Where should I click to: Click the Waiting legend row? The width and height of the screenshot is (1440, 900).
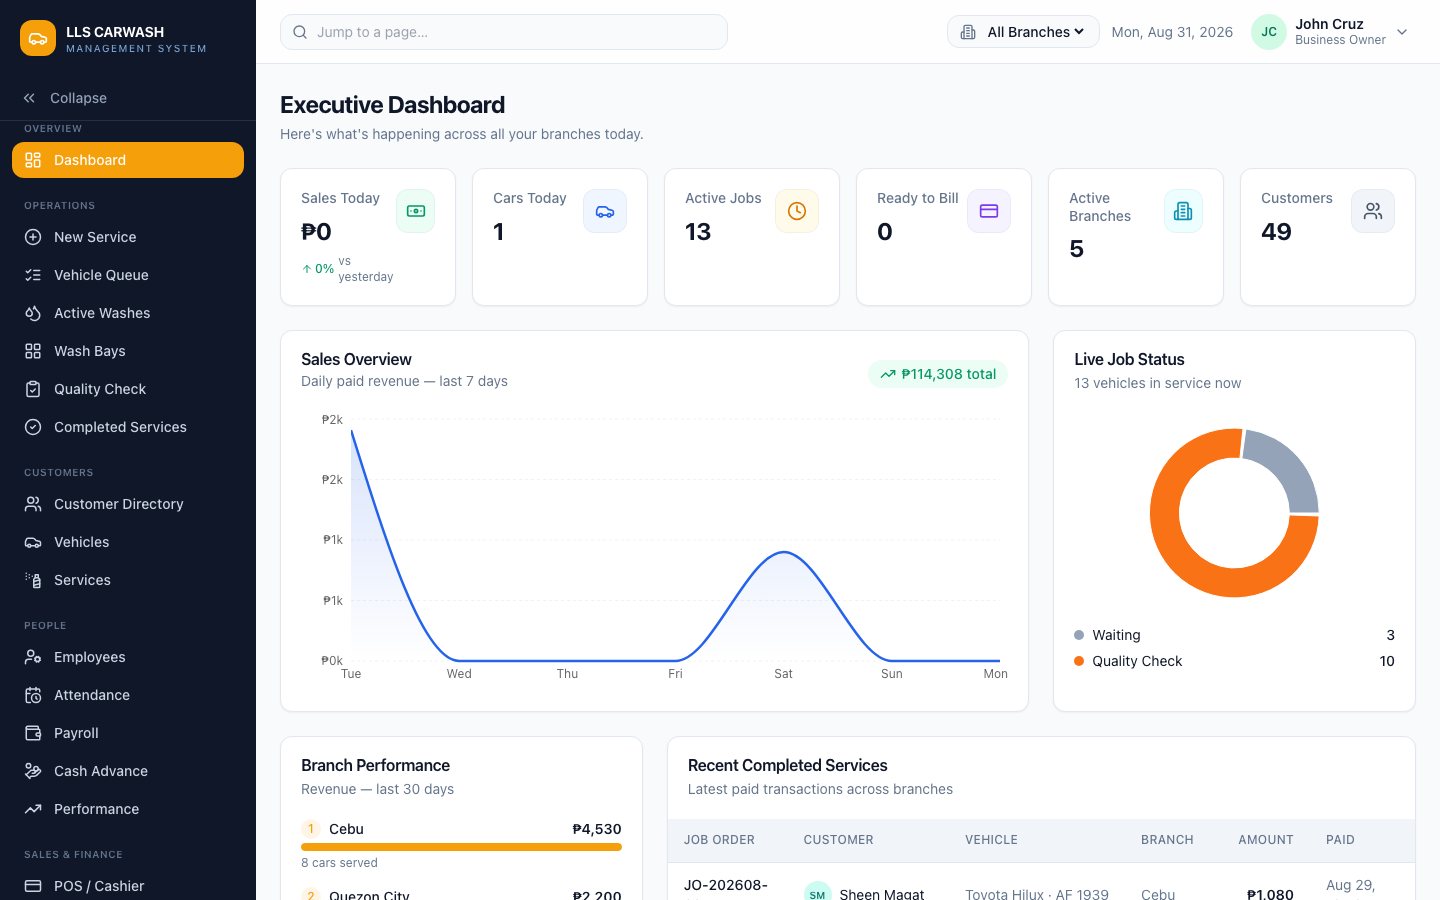point(1234,635)
